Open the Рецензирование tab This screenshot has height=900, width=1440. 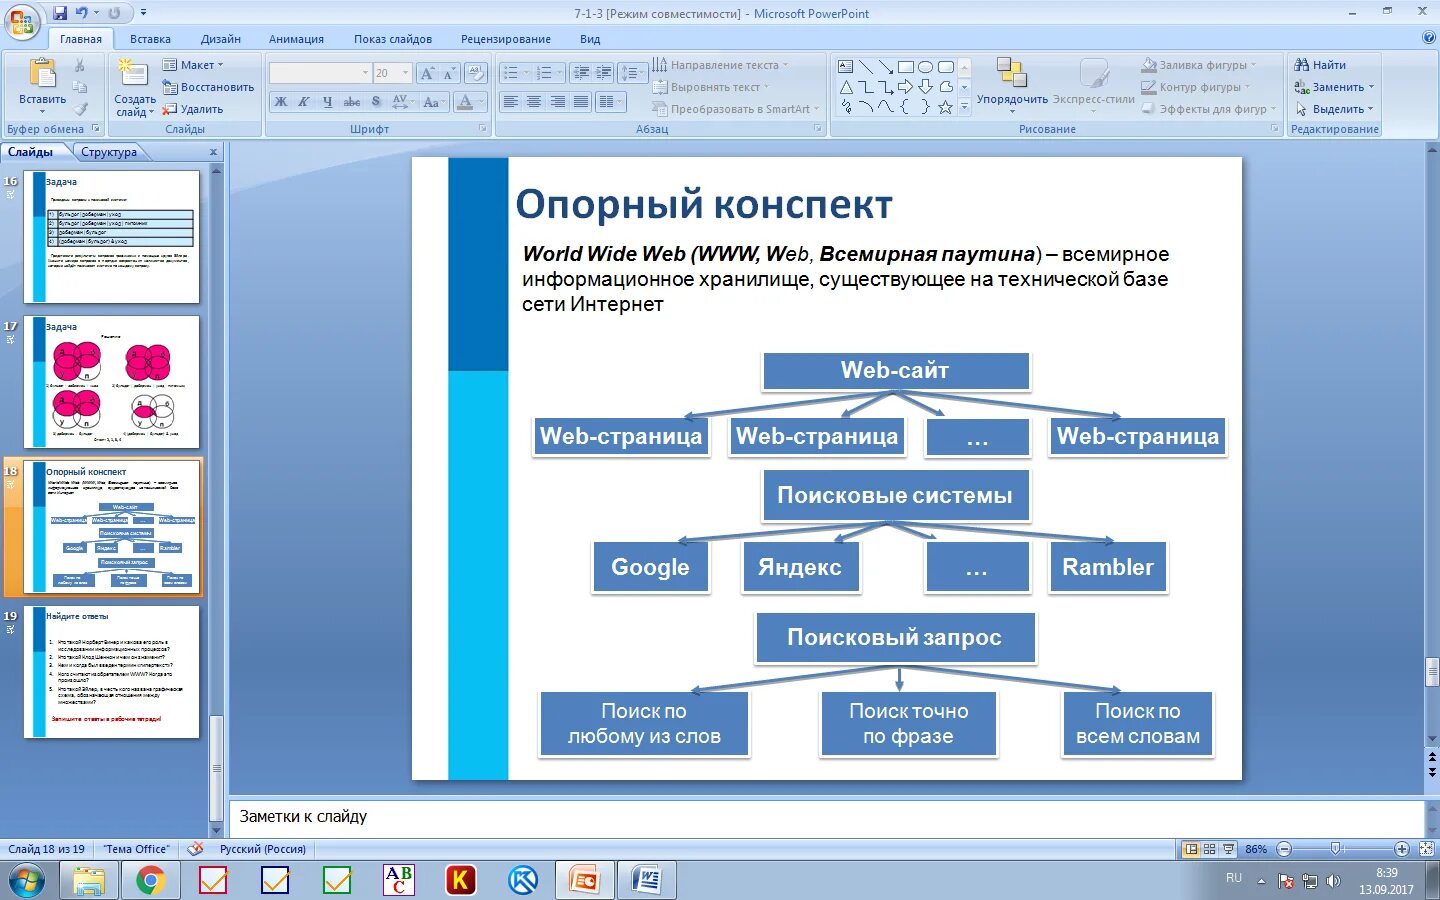pos(506,39)
